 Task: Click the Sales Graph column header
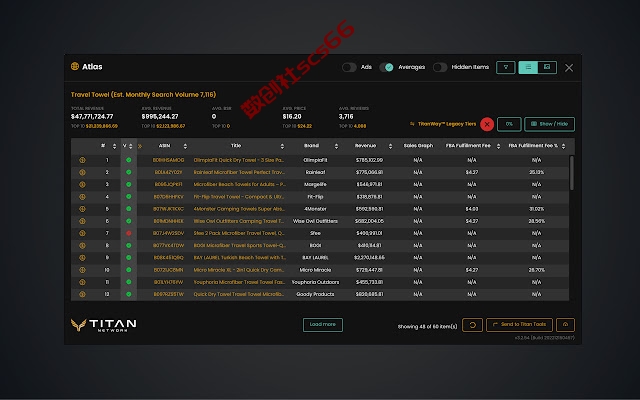pos(418,146)
